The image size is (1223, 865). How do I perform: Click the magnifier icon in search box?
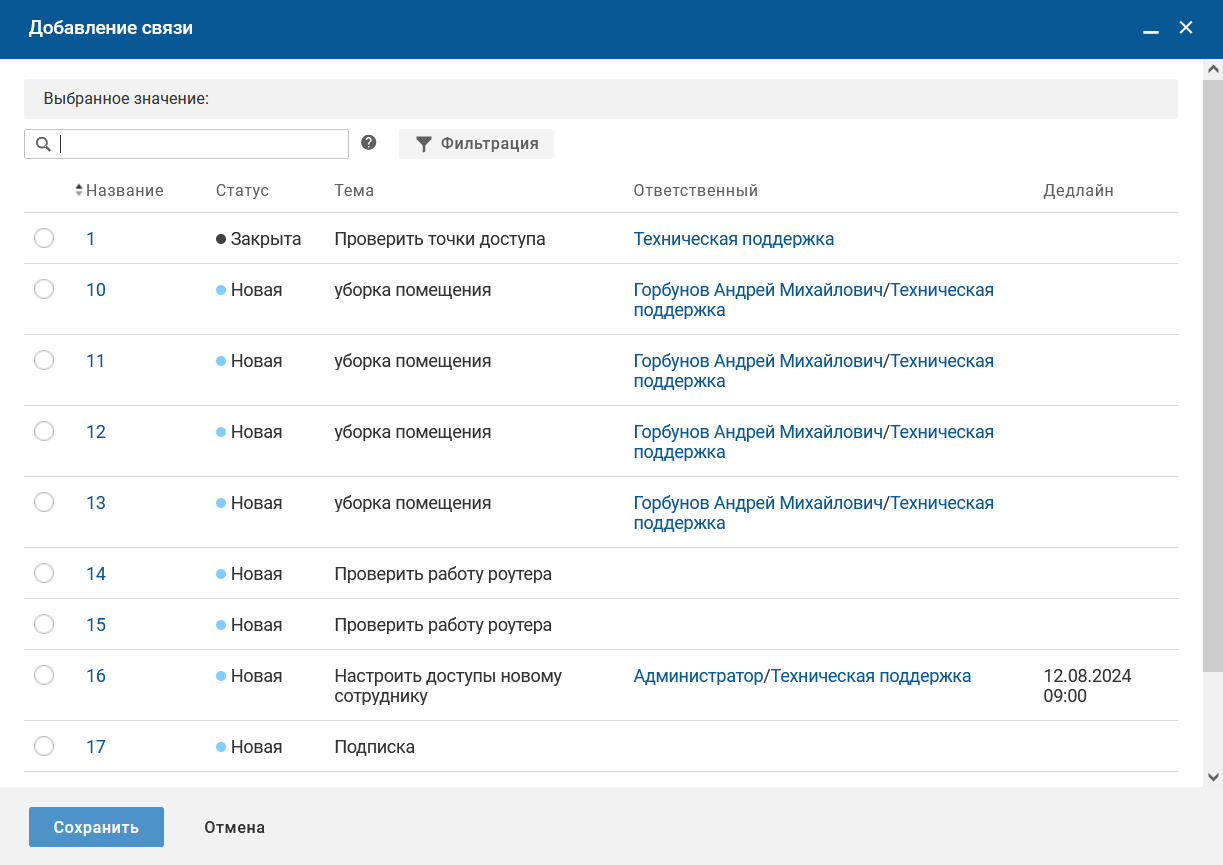tap(43, 144)
